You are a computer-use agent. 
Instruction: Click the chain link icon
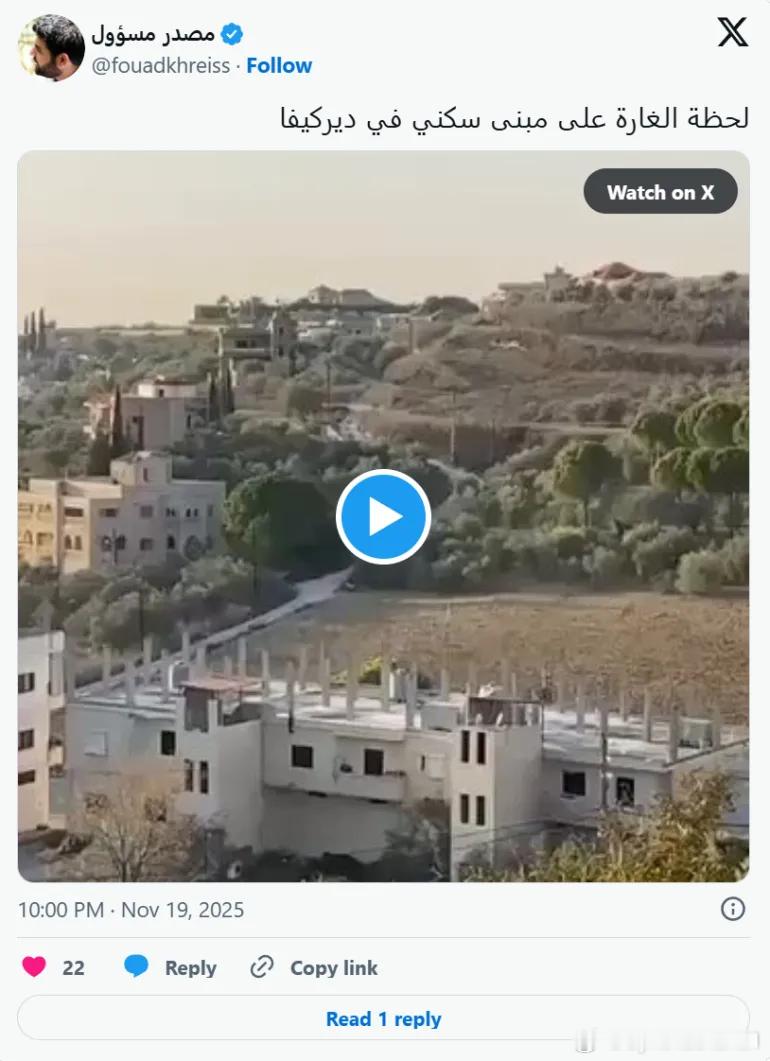[x=262, y=967]
